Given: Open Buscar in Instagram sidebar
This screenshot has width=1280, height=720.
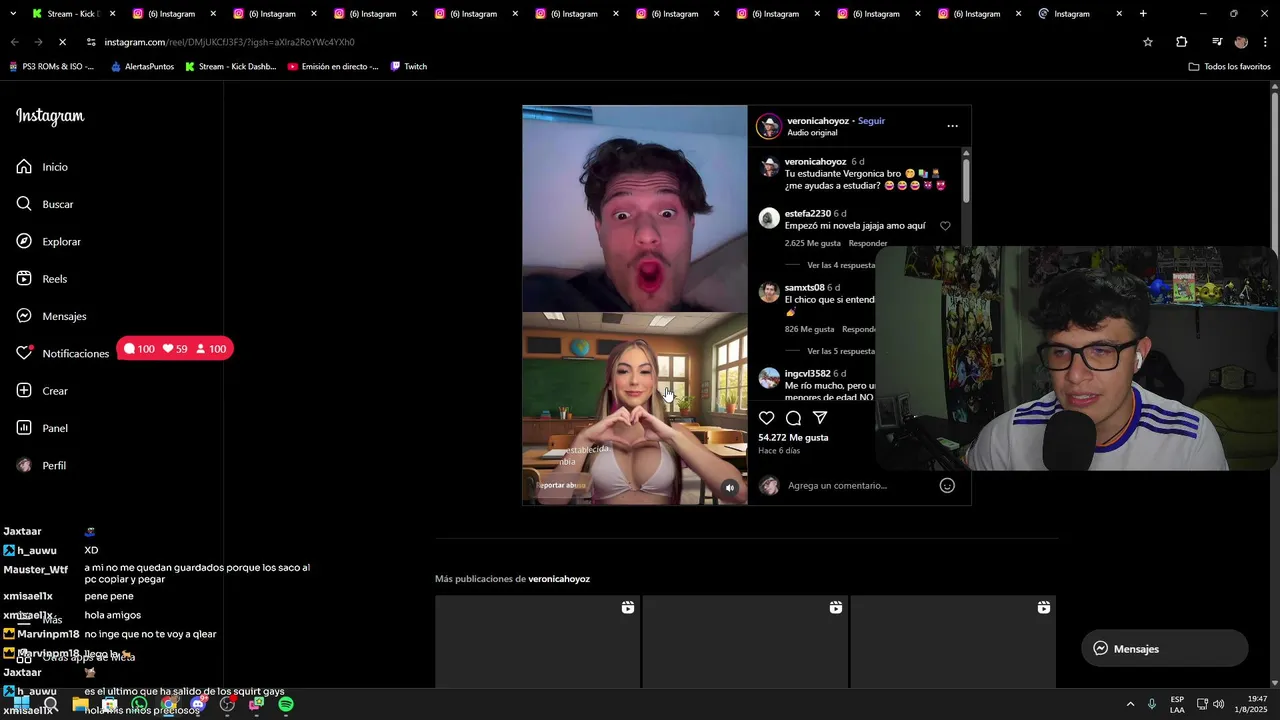Looking at the screenshot, I should tap(45, 204).
